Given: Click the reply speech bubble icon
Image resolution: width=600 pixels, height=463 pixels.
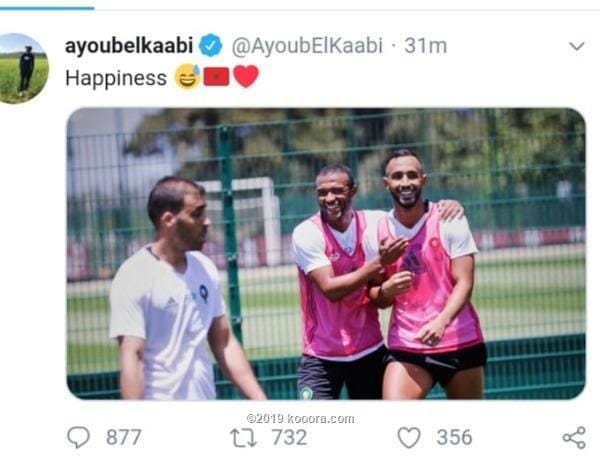Looking at the screenshot, I should (x=78, y=437).
